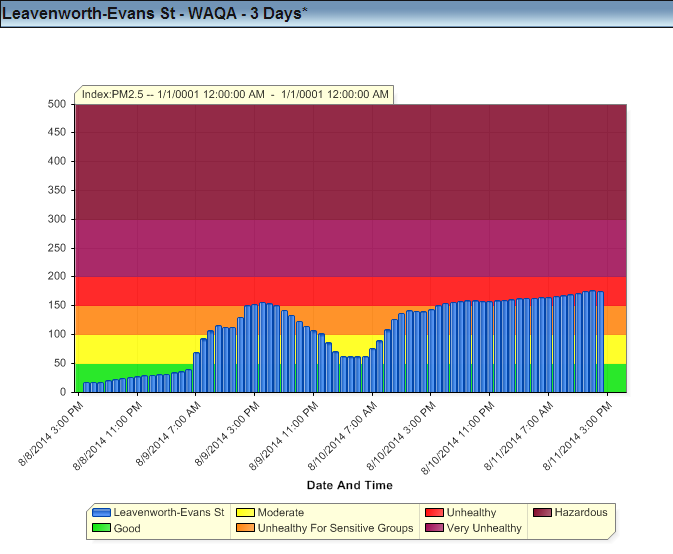Image resolution: width=673 pixels, height=554 pixels.
Task: Click the 'Moderate' legend label
Action: [281, 512]
